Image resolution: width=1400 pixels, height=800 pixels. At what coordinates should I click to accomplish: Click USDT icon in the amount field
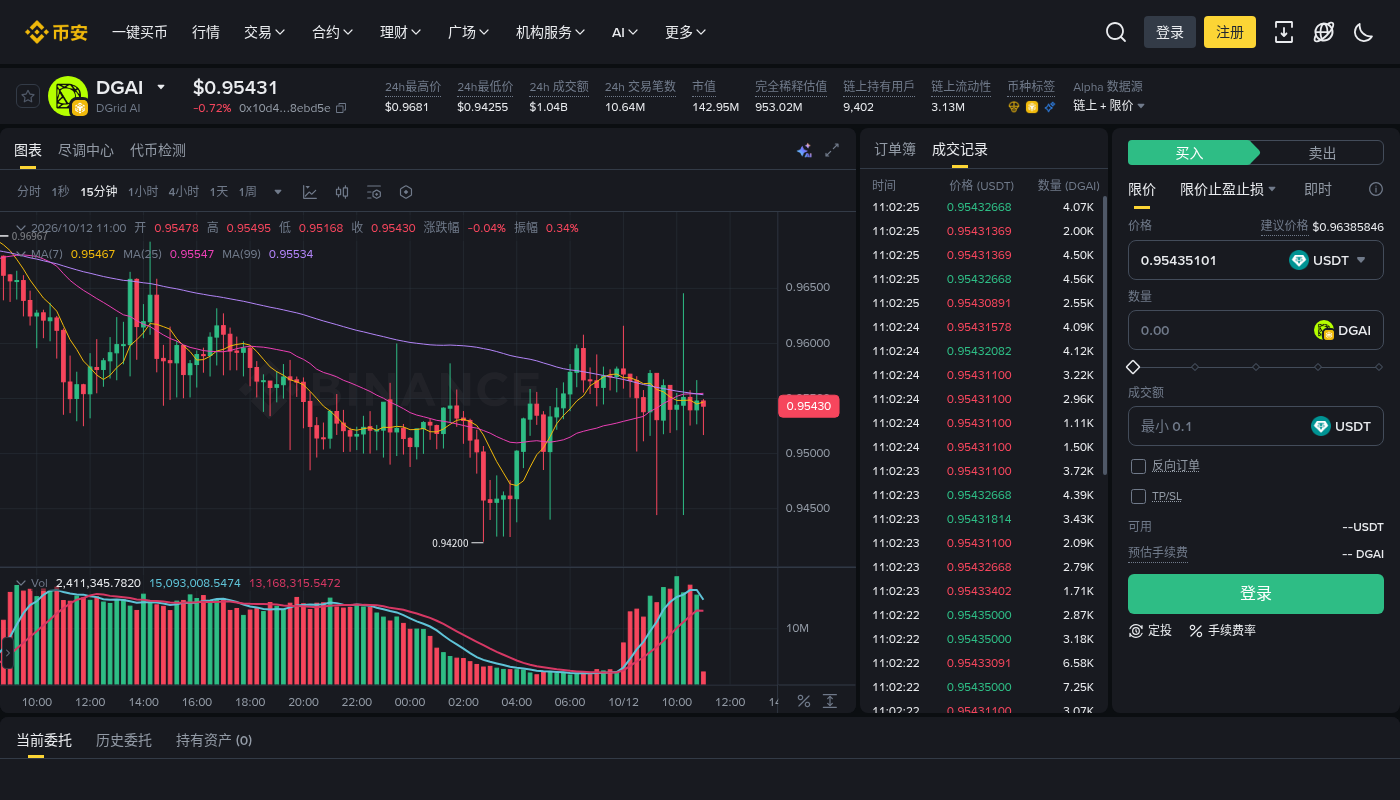[x=1321, y=426]
